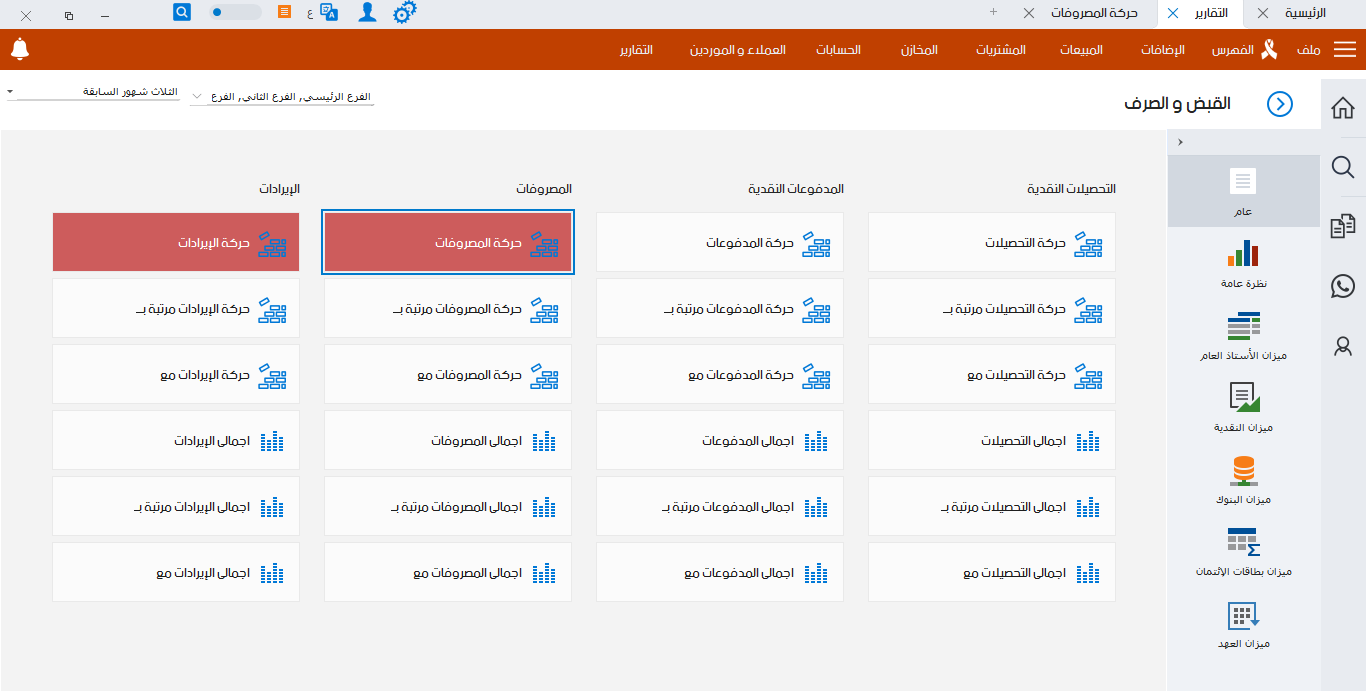Open the application settings gear

405,13
